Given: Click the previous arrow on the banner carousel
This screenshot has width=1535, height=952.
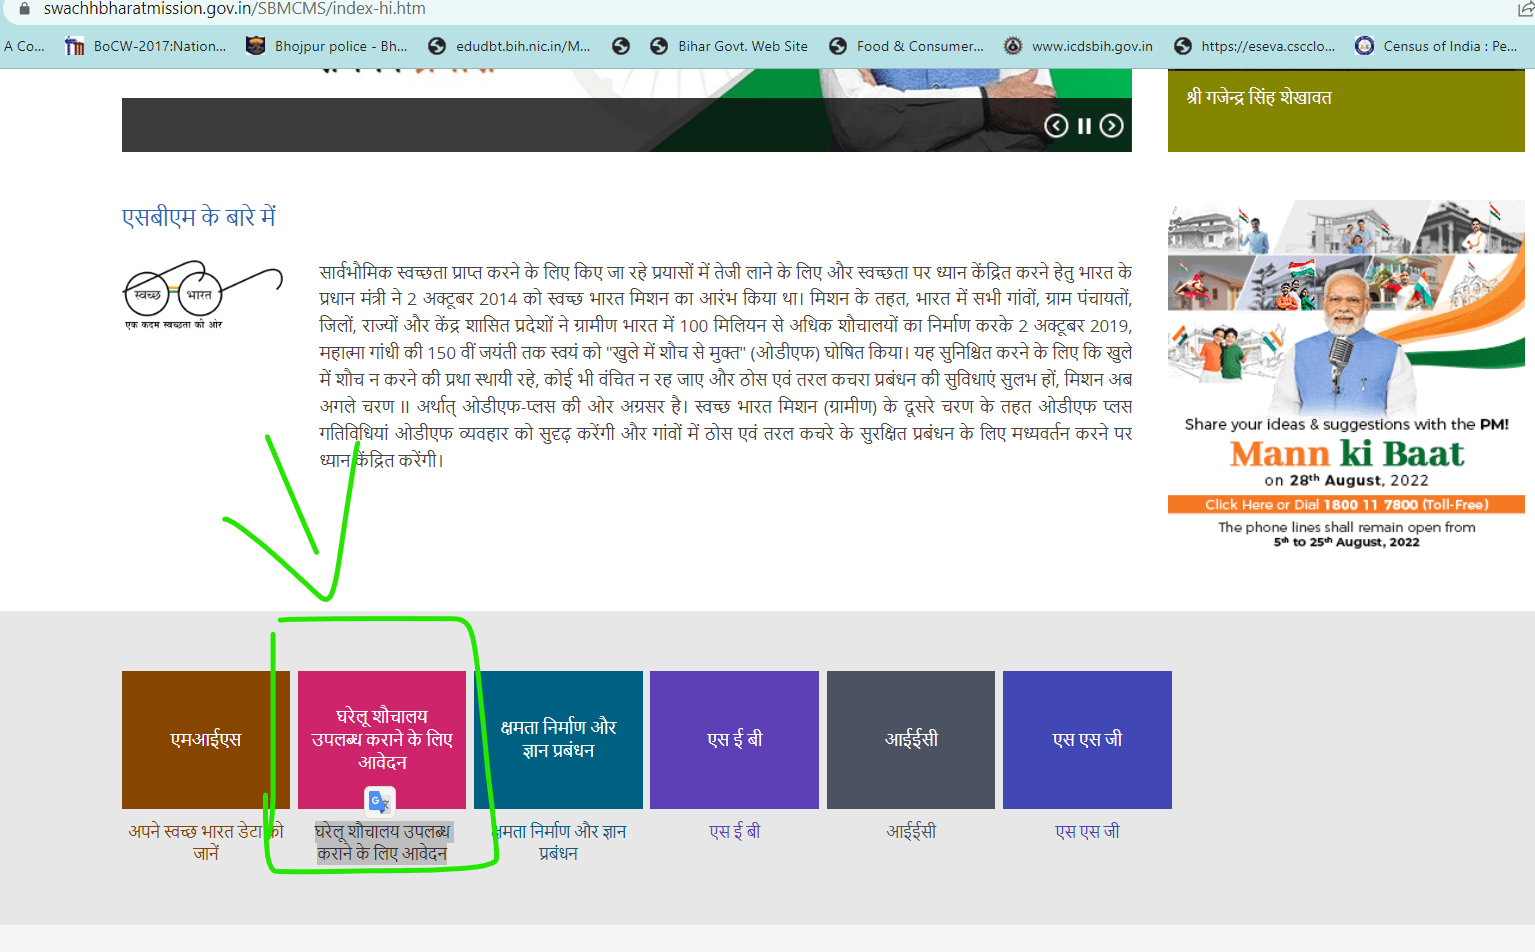Looking at the screenshot, I should point(1057,125).
